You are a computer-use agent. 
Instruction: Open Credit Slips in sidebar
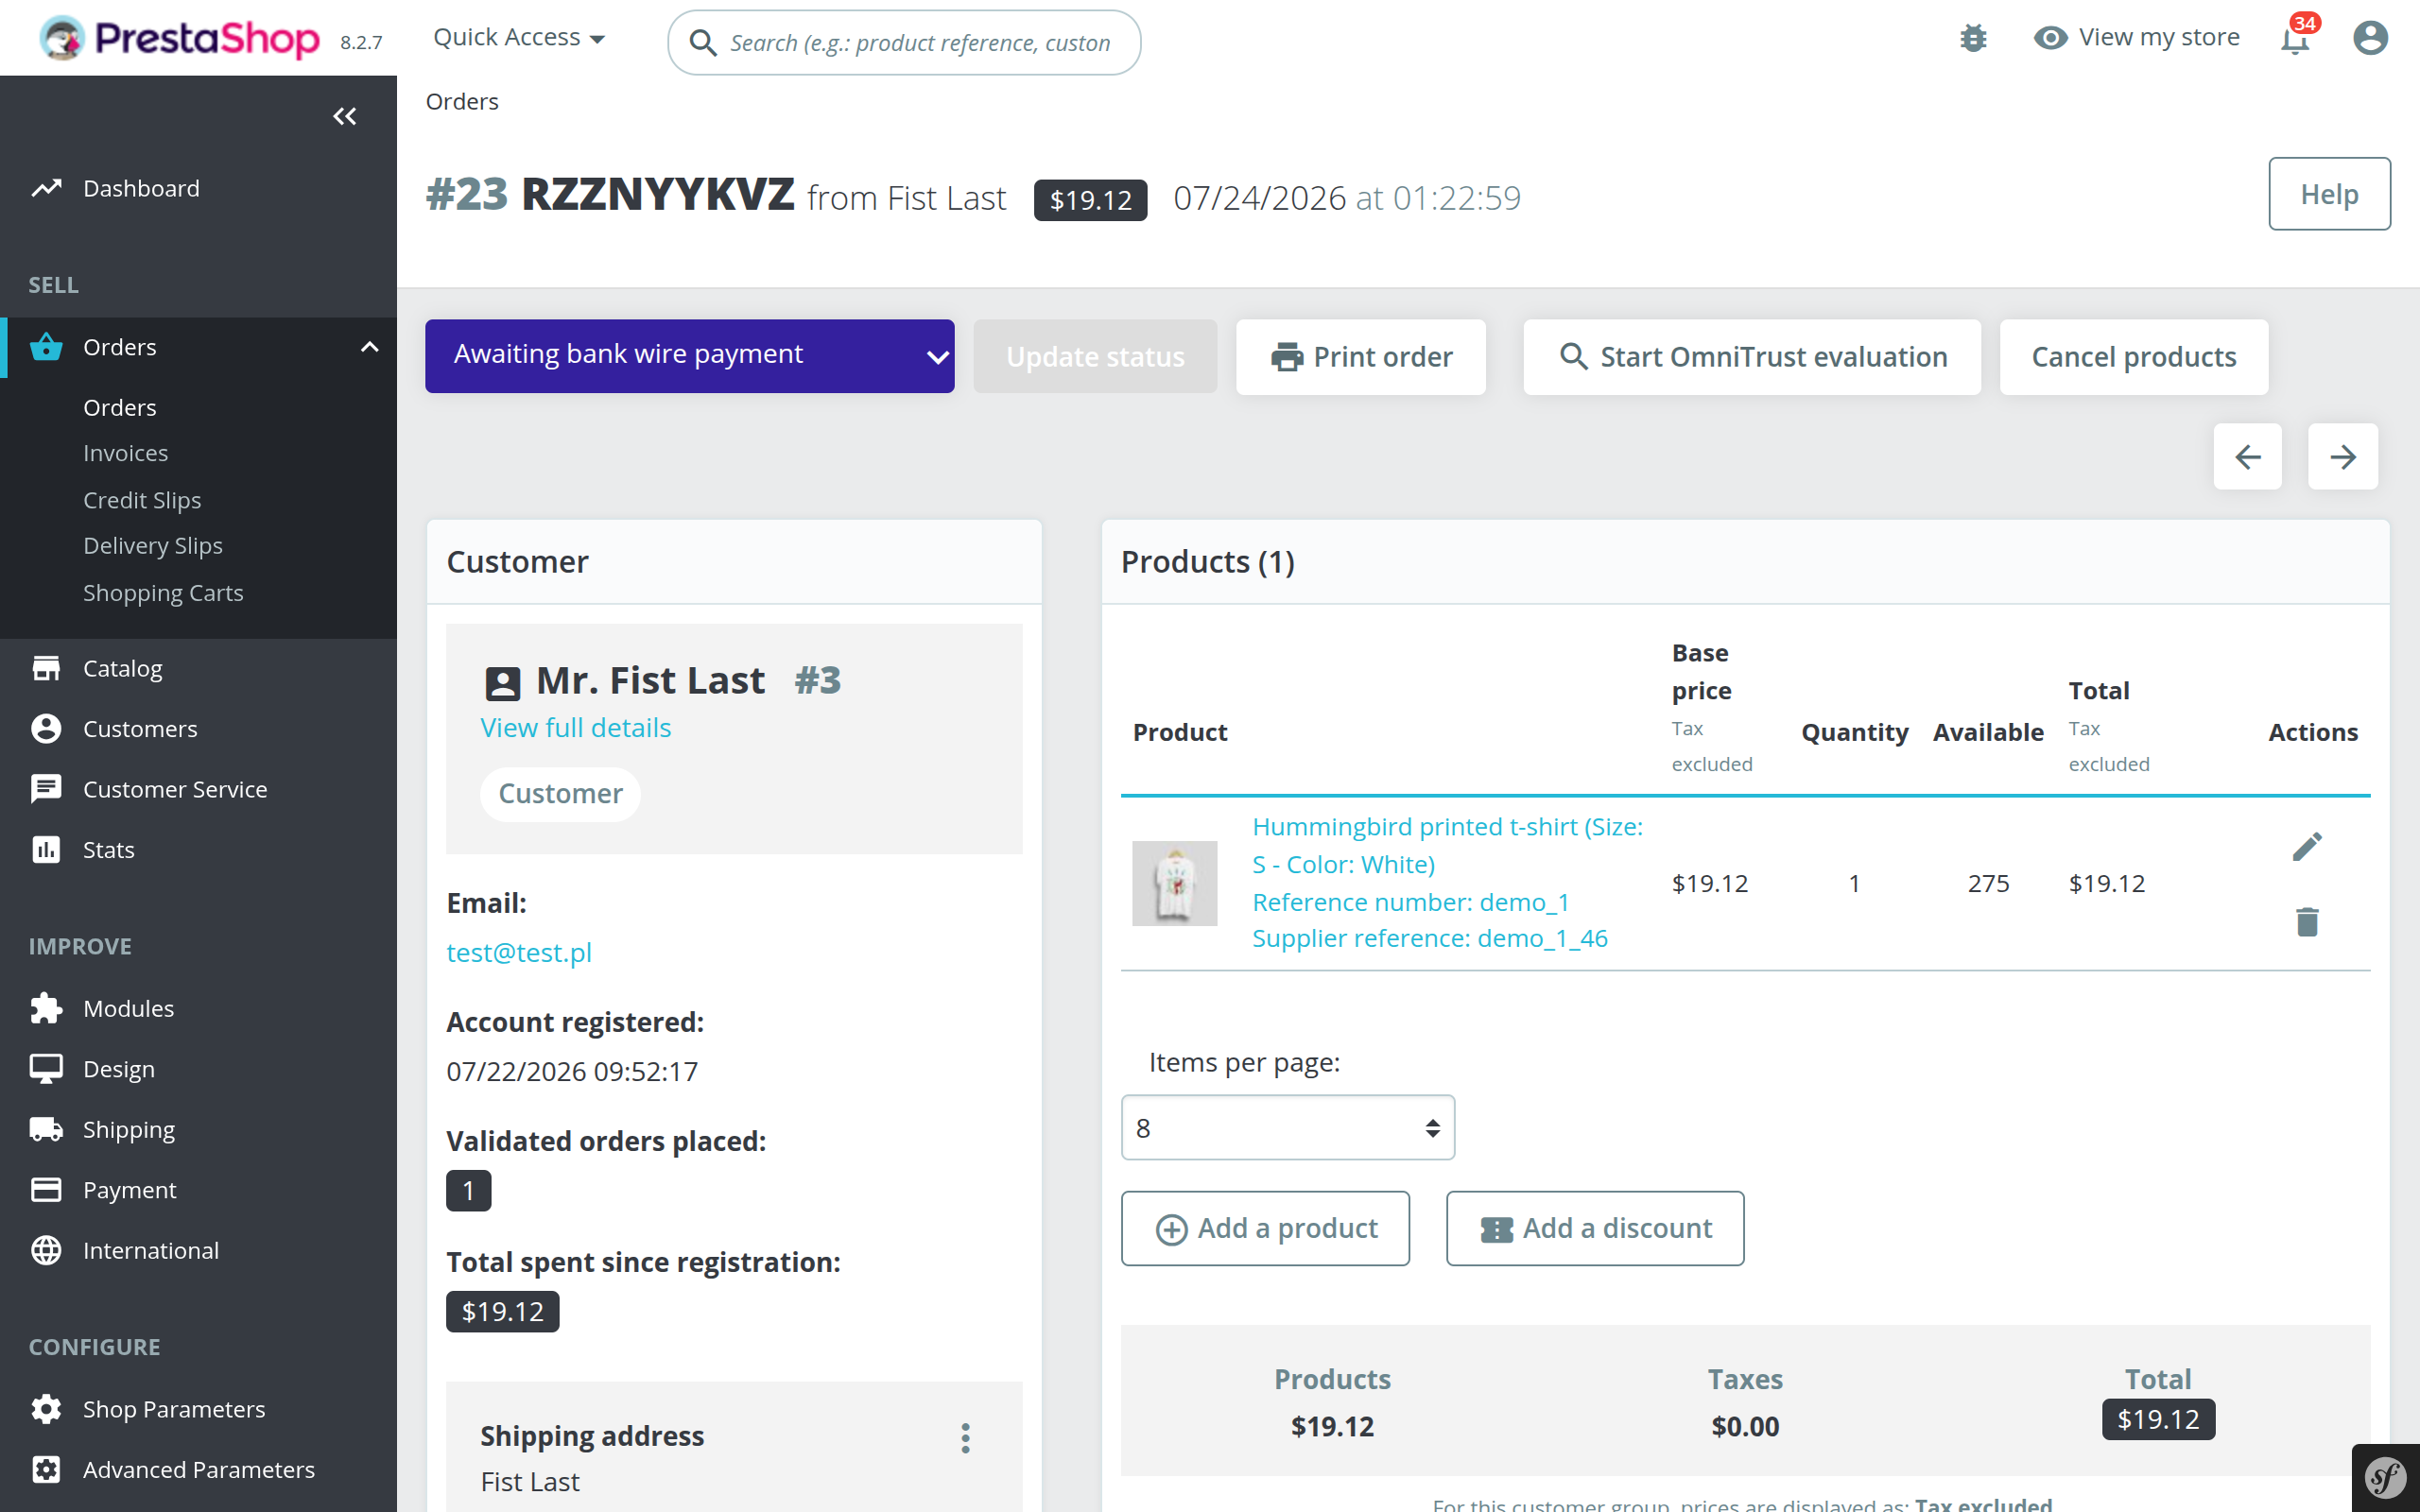142,500
